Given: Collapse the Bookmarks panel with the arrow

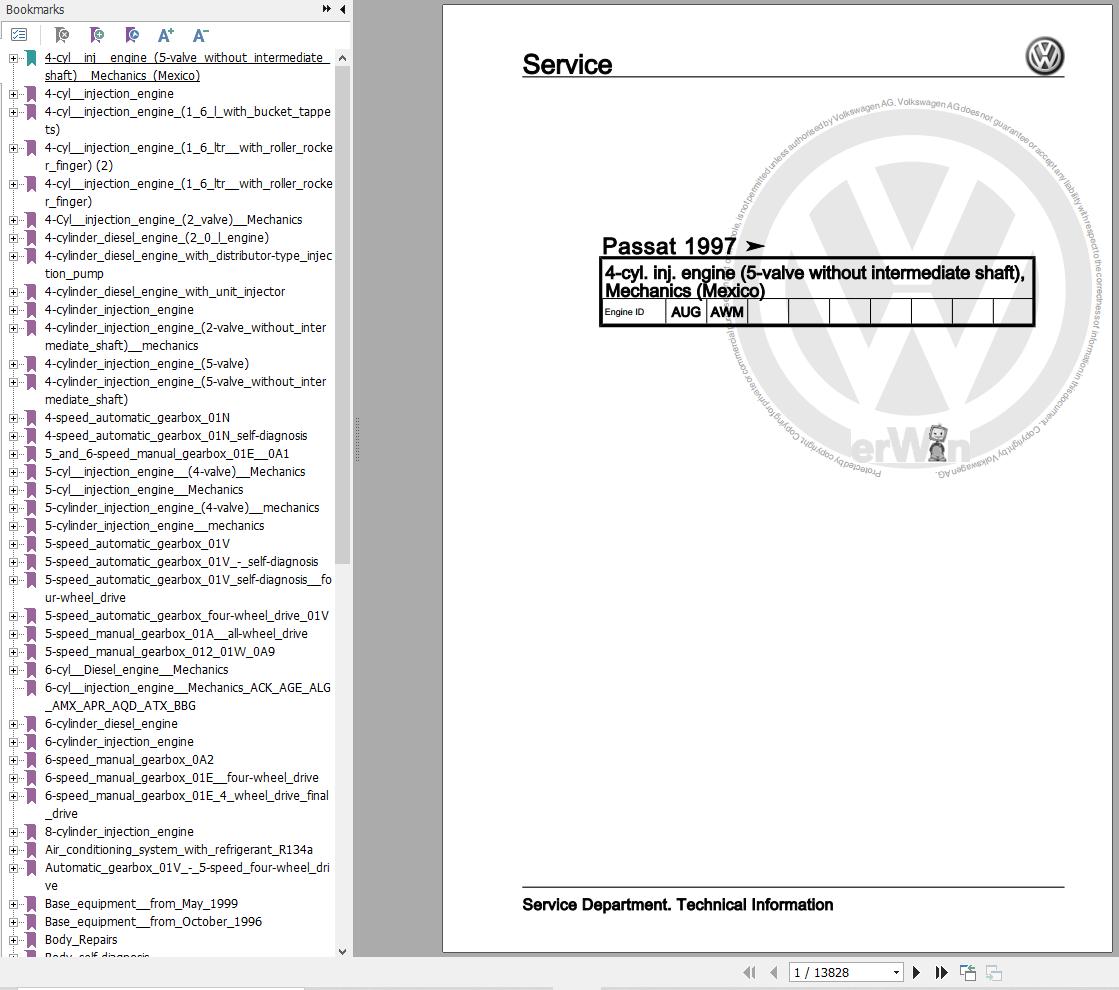Looking at the screenshot, I should coord(342,9).
